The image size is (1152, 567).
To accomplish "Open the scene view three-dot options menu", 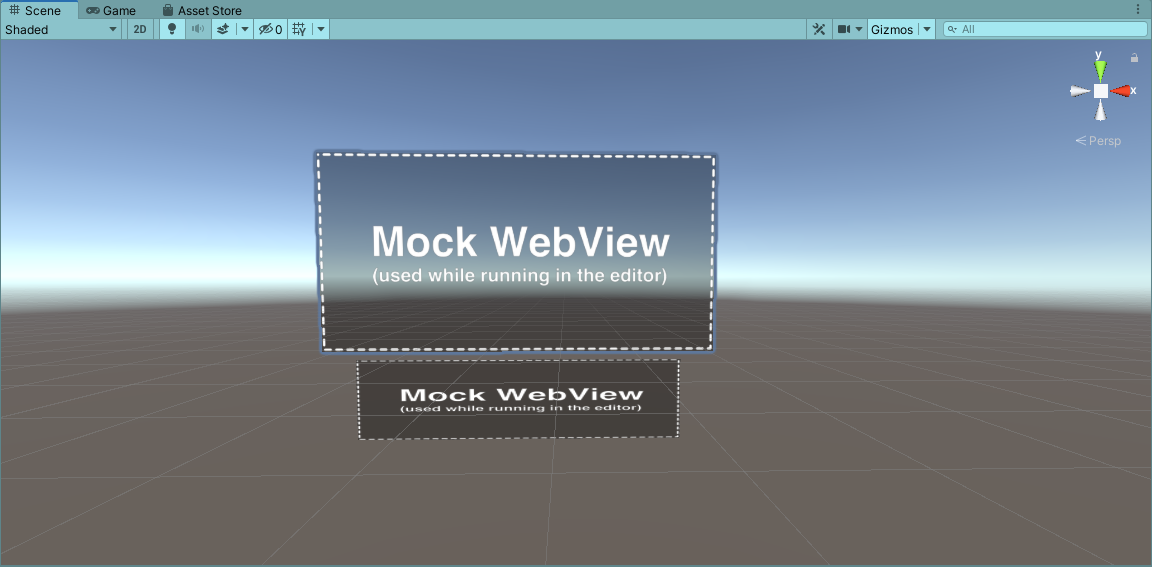I will (1139, 9).
